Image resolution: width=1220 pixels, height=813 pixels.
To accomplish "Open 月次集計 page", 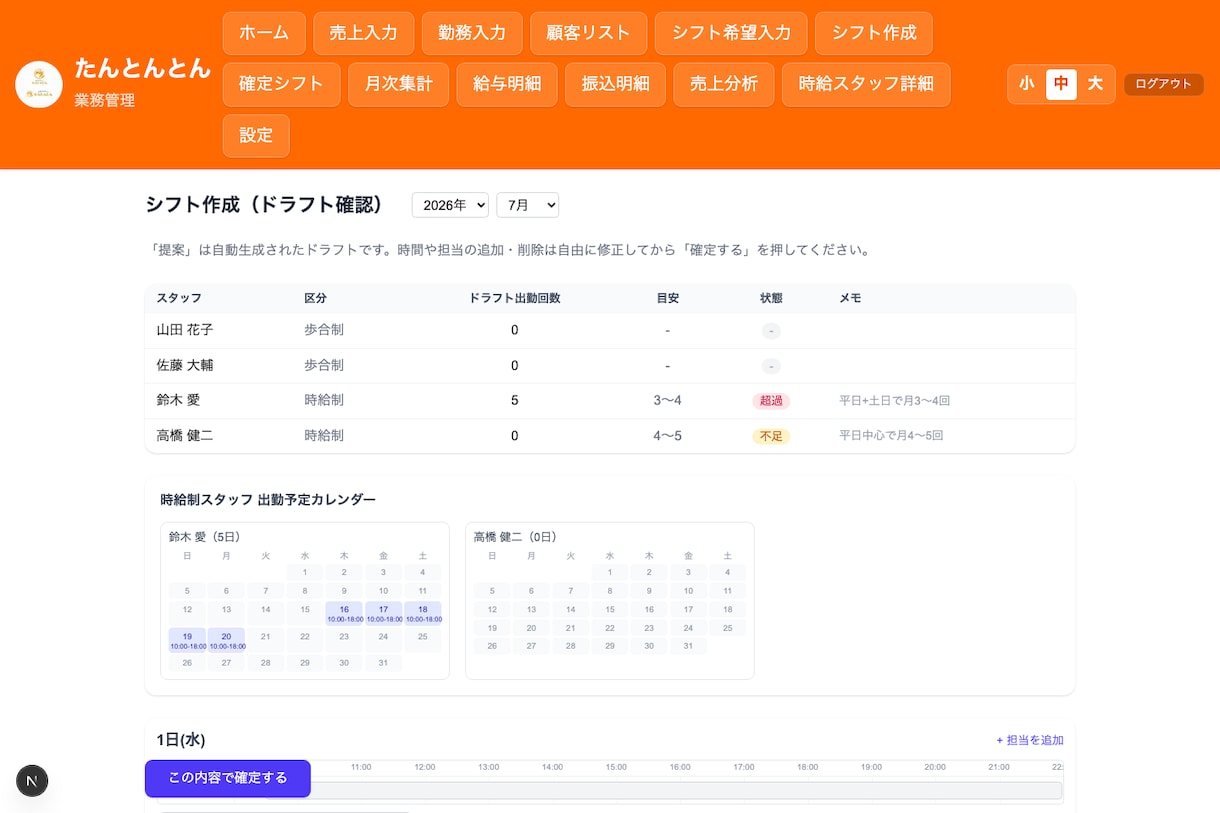I will click(399, 84).
